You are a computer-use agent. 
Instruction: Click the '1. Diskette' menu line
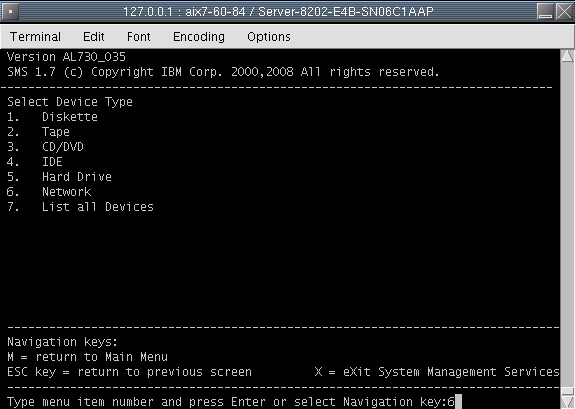tap(52, 117)
